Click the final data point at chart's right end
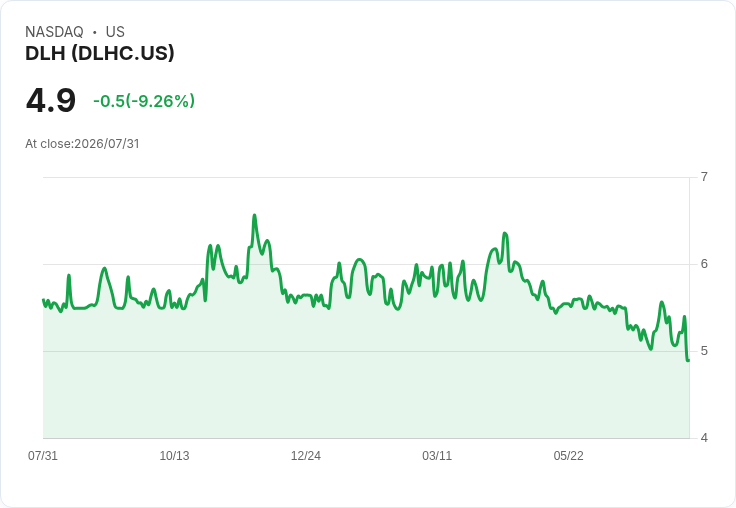736x508 pixels. (x=688, y=360)
